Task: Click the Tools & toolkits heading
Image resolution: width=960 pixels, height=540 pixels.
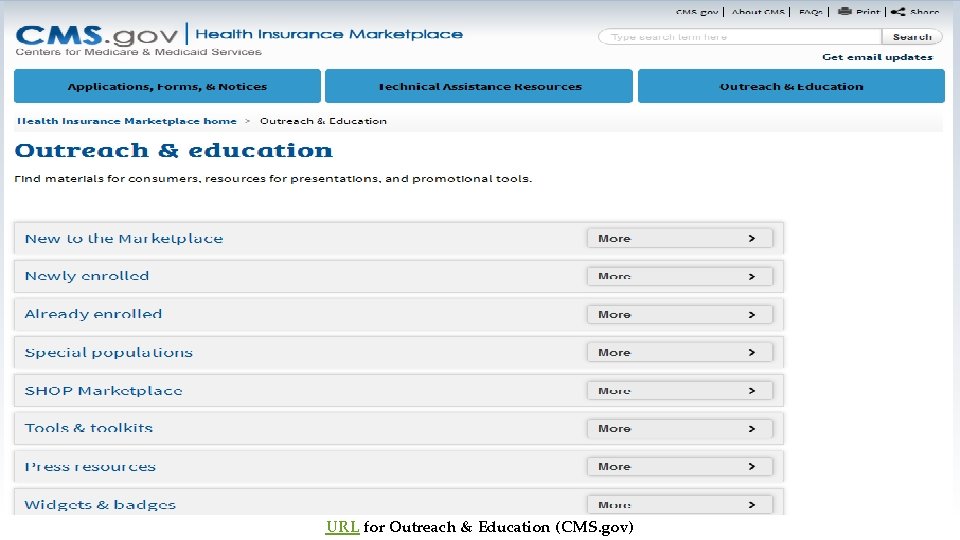Action: pyautogui.click(x=88, y=428)
